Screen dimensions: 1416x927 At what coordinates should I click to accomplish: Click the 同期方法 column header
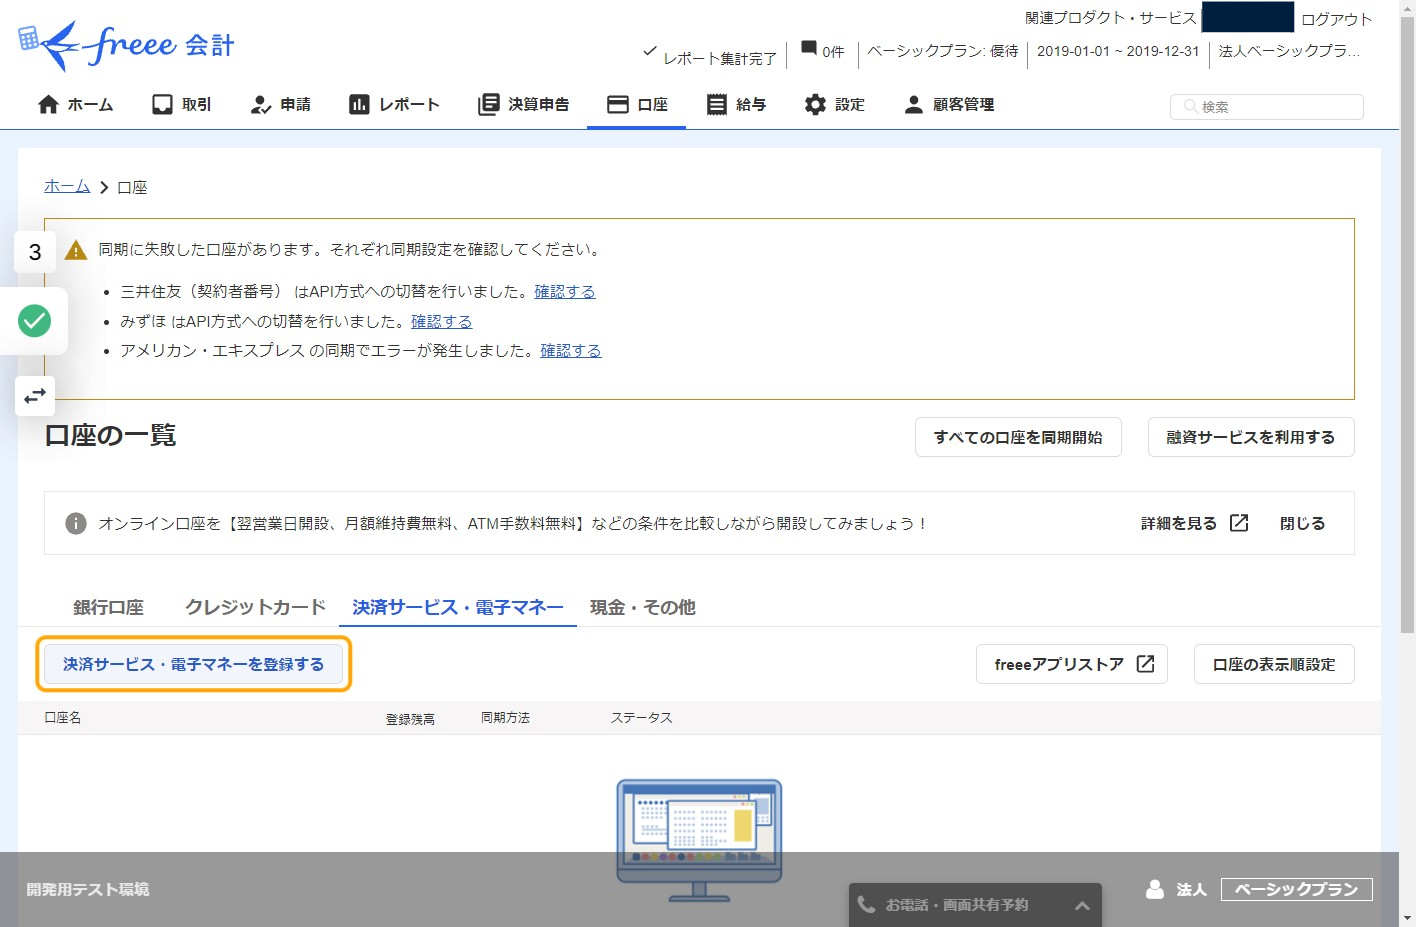tap(505, 718)
